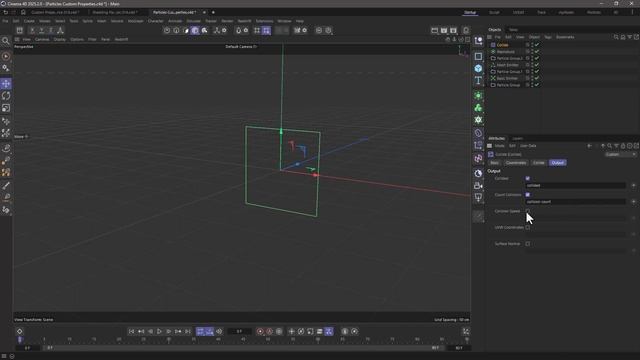Enable the Surface Normal checkbox
Viewport: 640px width, 360px height.
528,244
